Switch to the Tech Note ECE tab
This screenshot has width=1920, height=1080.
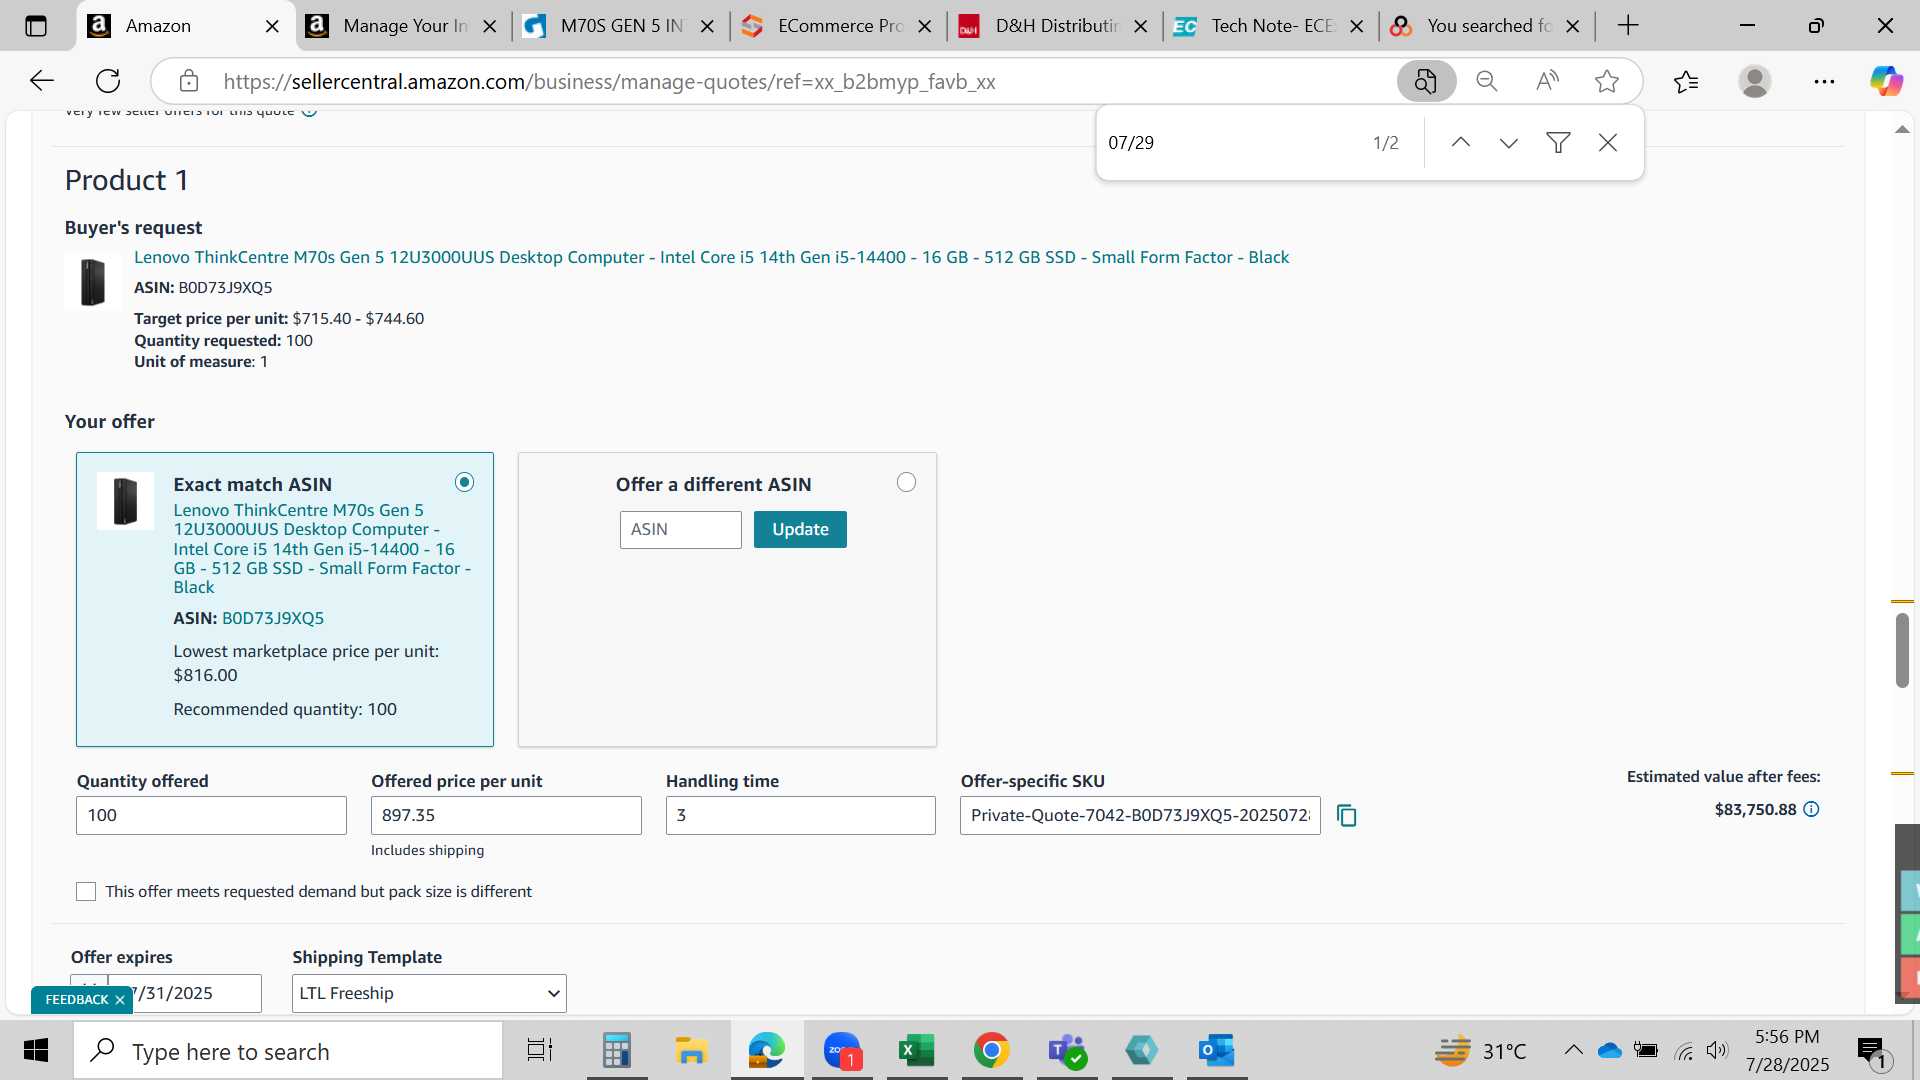tap(1272, 26)
